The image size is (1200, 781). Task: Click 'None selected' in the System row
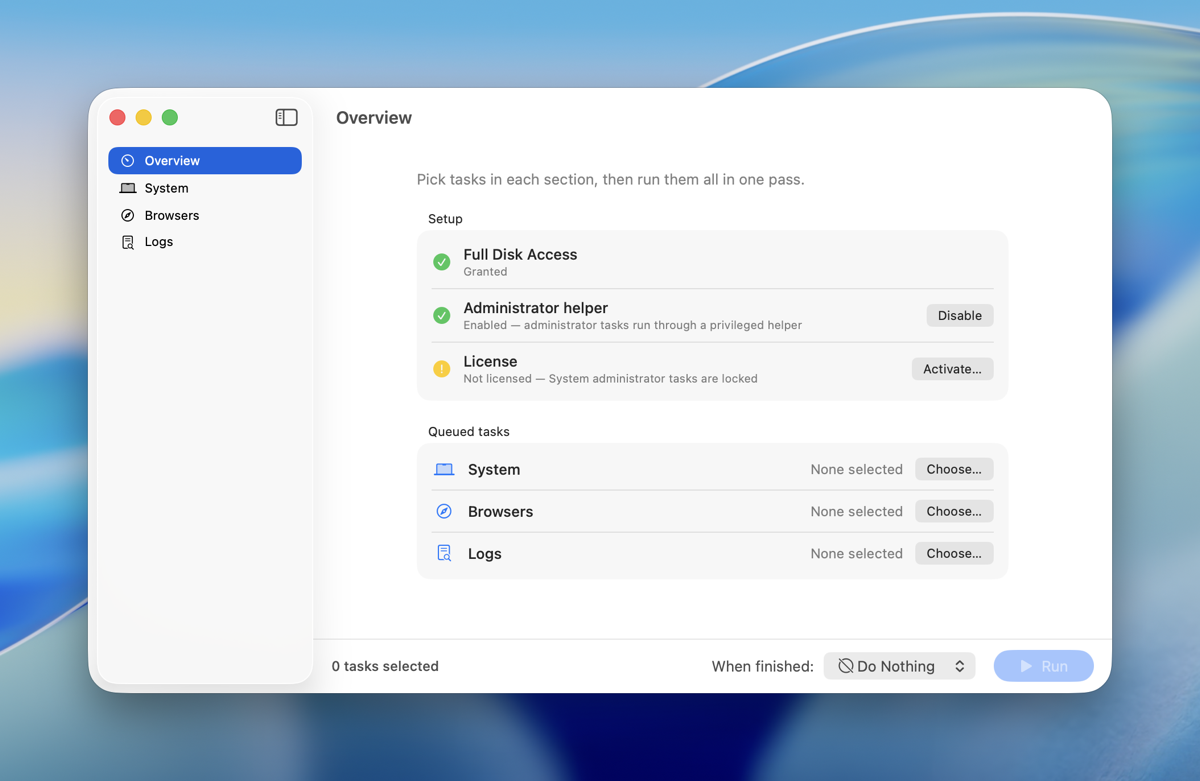(x=857, y=469)
